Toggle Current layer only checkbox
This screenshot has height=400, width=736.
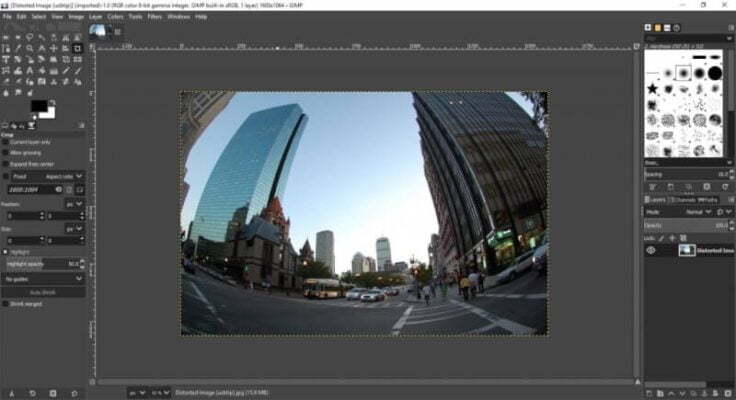(x=6, y=142)
